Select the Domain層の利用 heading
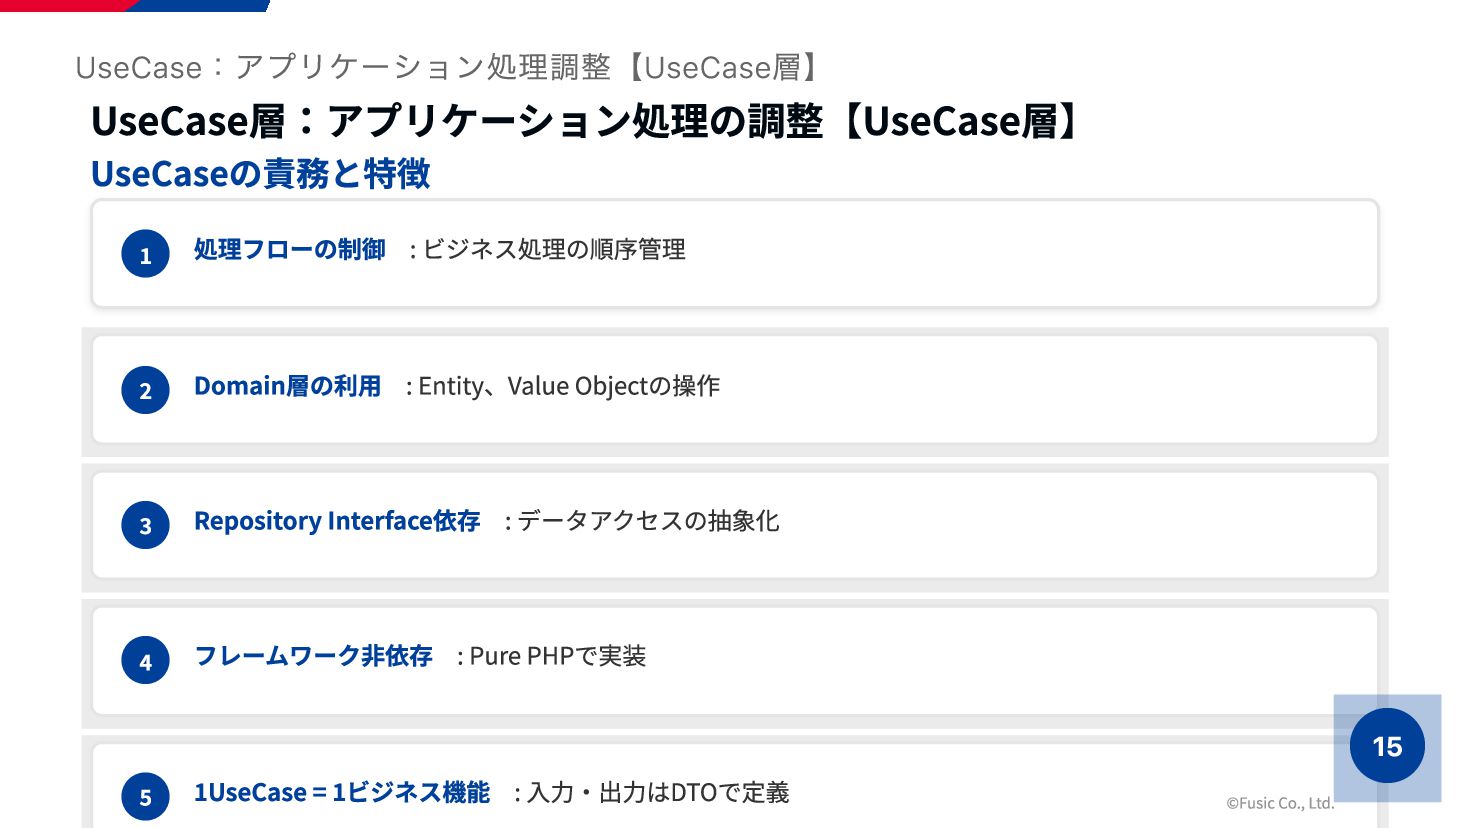 click(287, 386)
